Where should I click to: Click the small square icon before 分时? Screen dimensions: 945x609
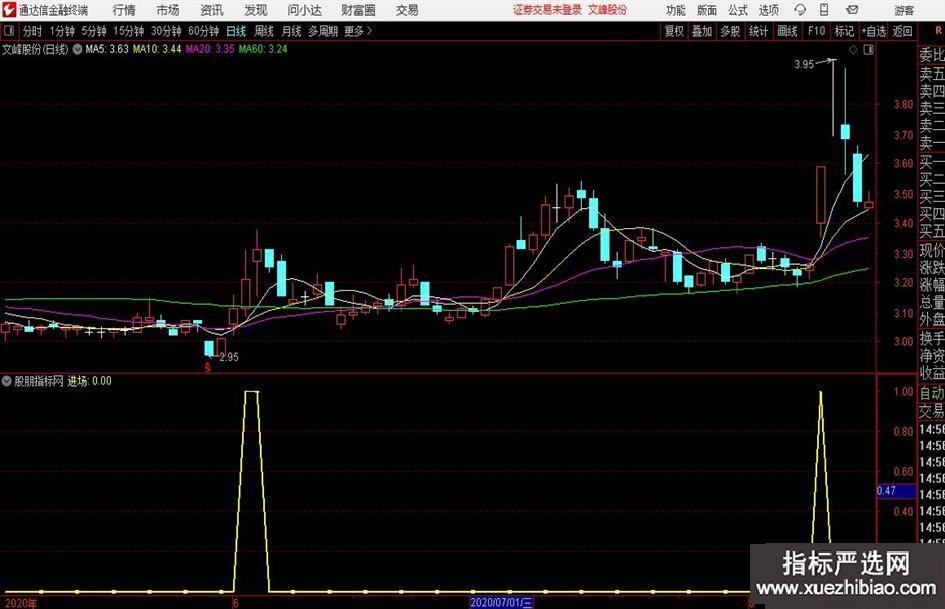pyautogui.click(x=10, y=31)
